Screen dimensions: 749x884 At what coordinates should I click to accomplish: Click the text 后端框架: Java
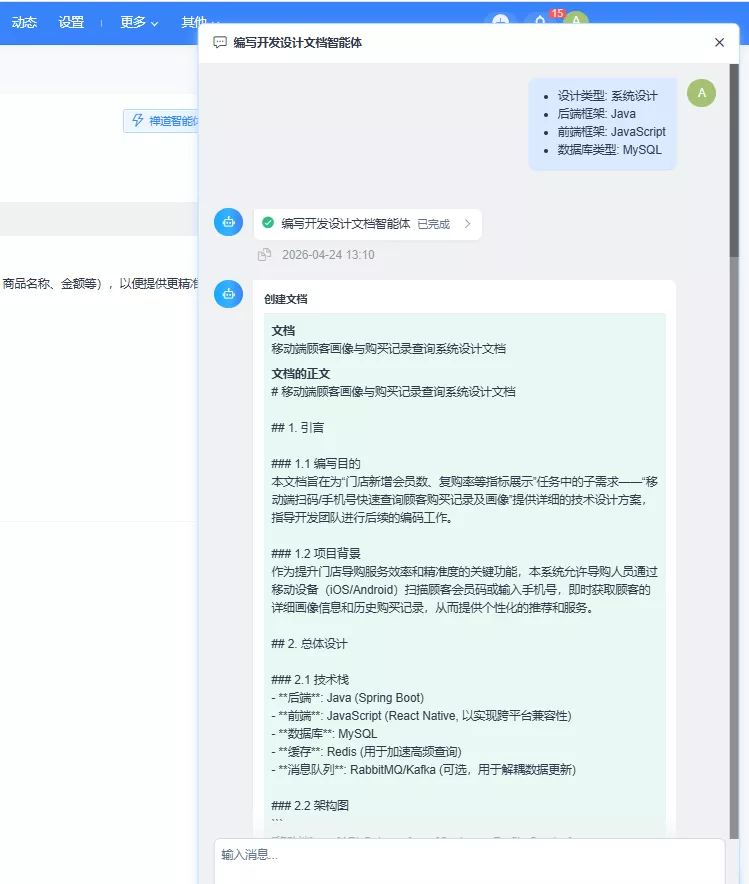(596, 114)
